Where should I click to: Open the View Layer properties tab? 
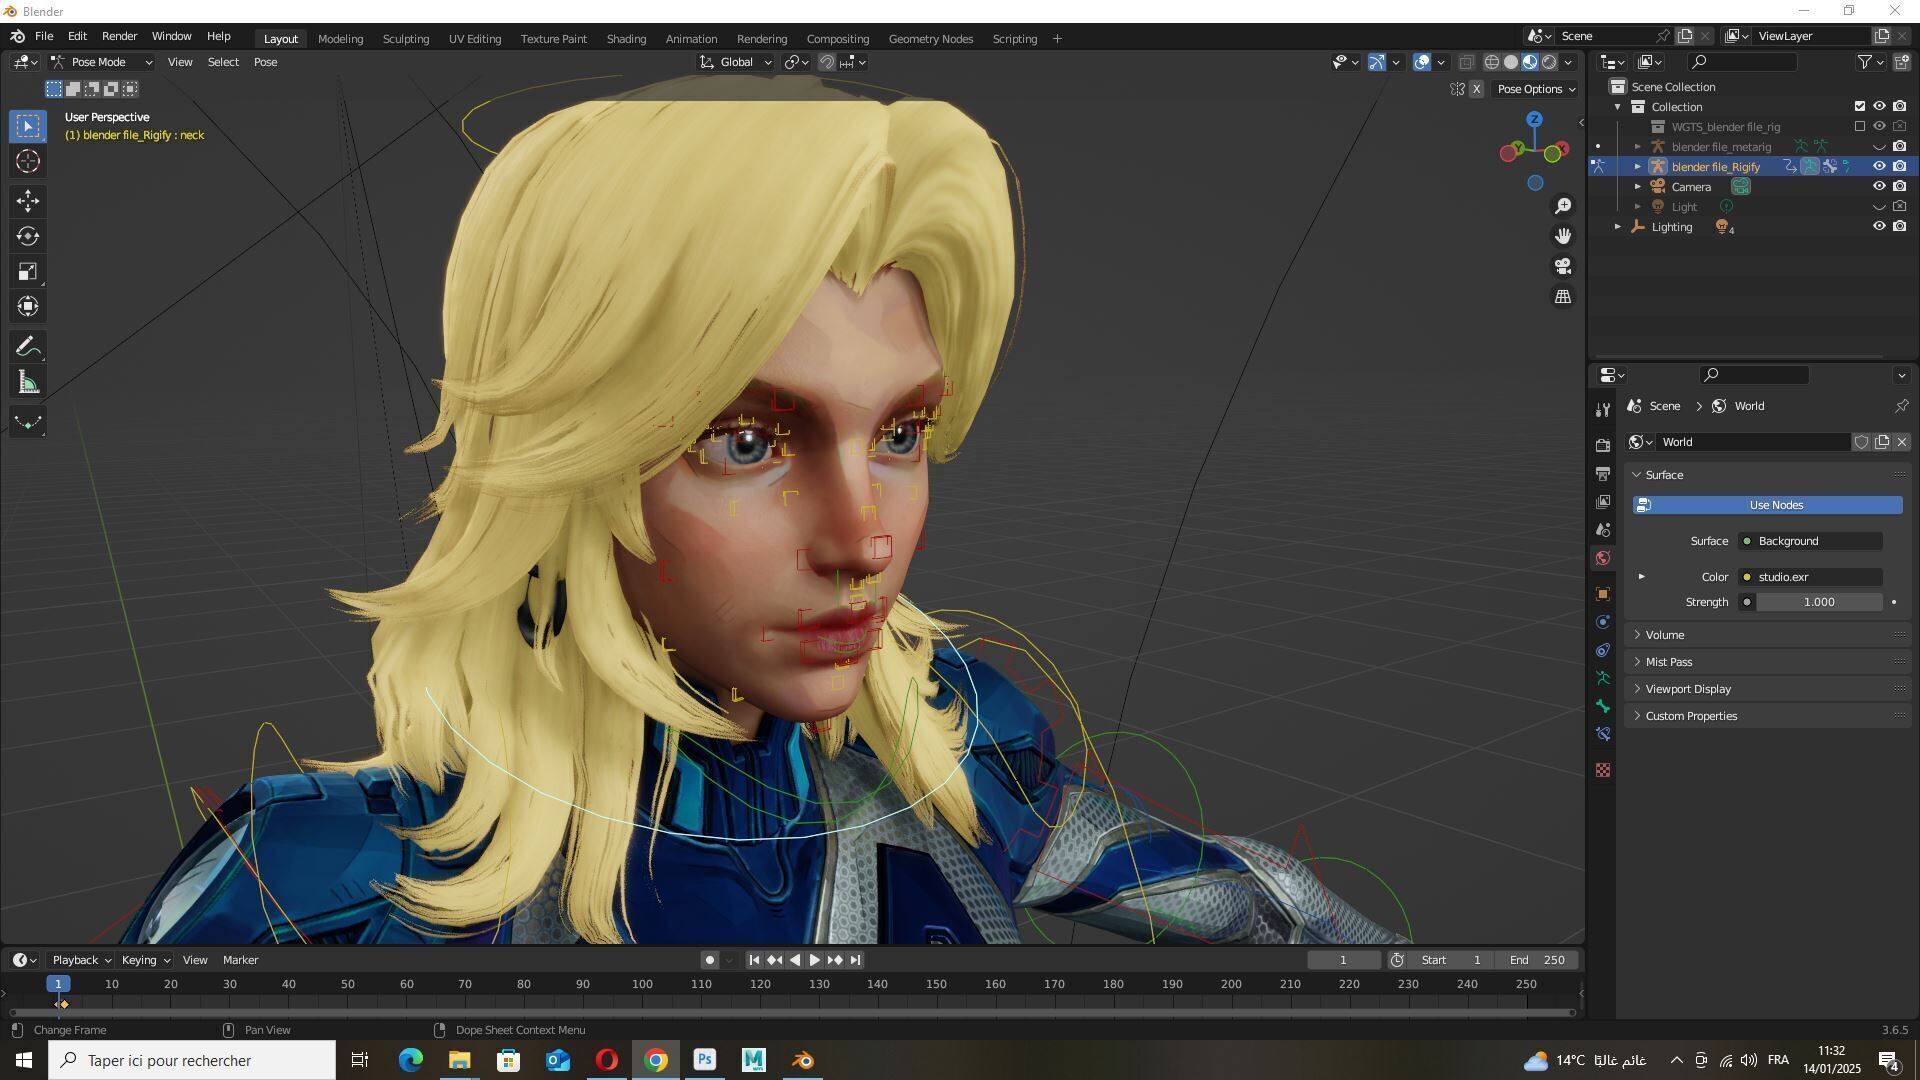(x=1603, y=501)
